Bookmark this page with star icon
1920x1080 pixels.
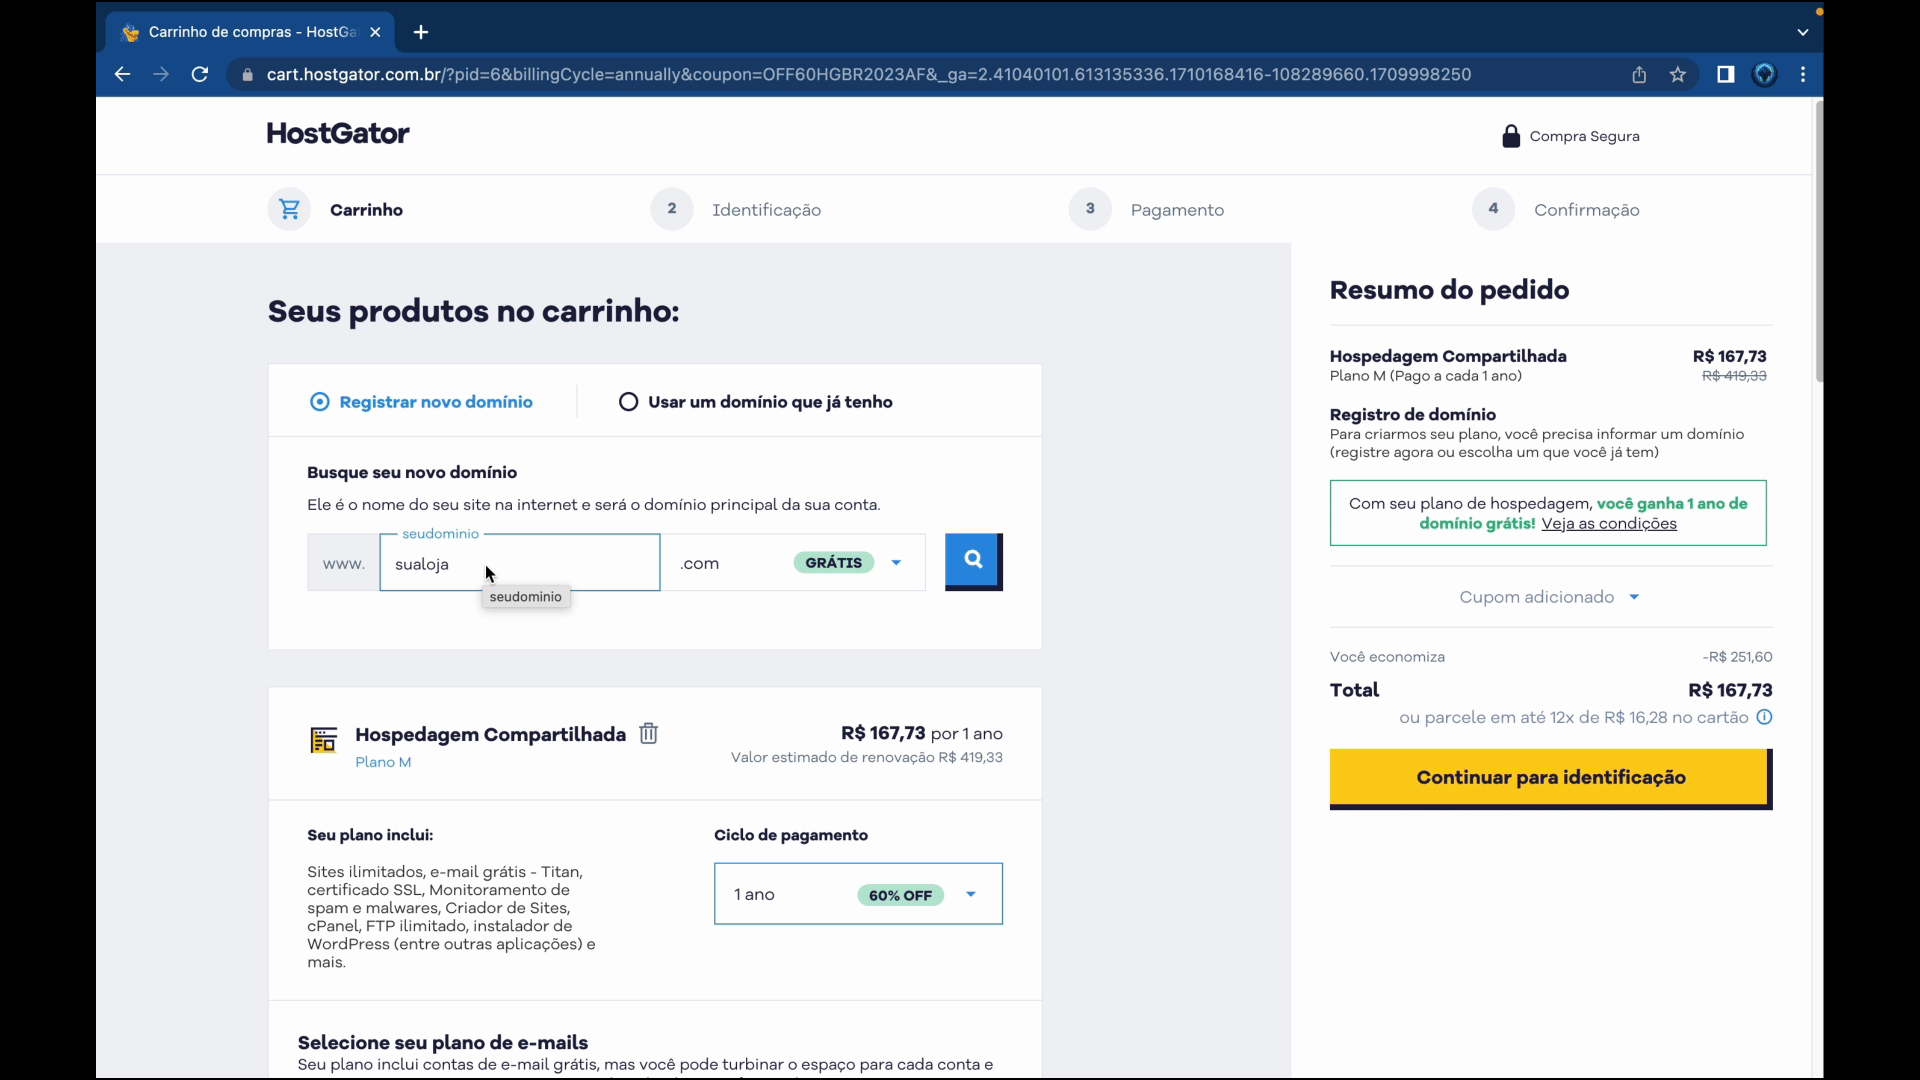pos(1678,74)
